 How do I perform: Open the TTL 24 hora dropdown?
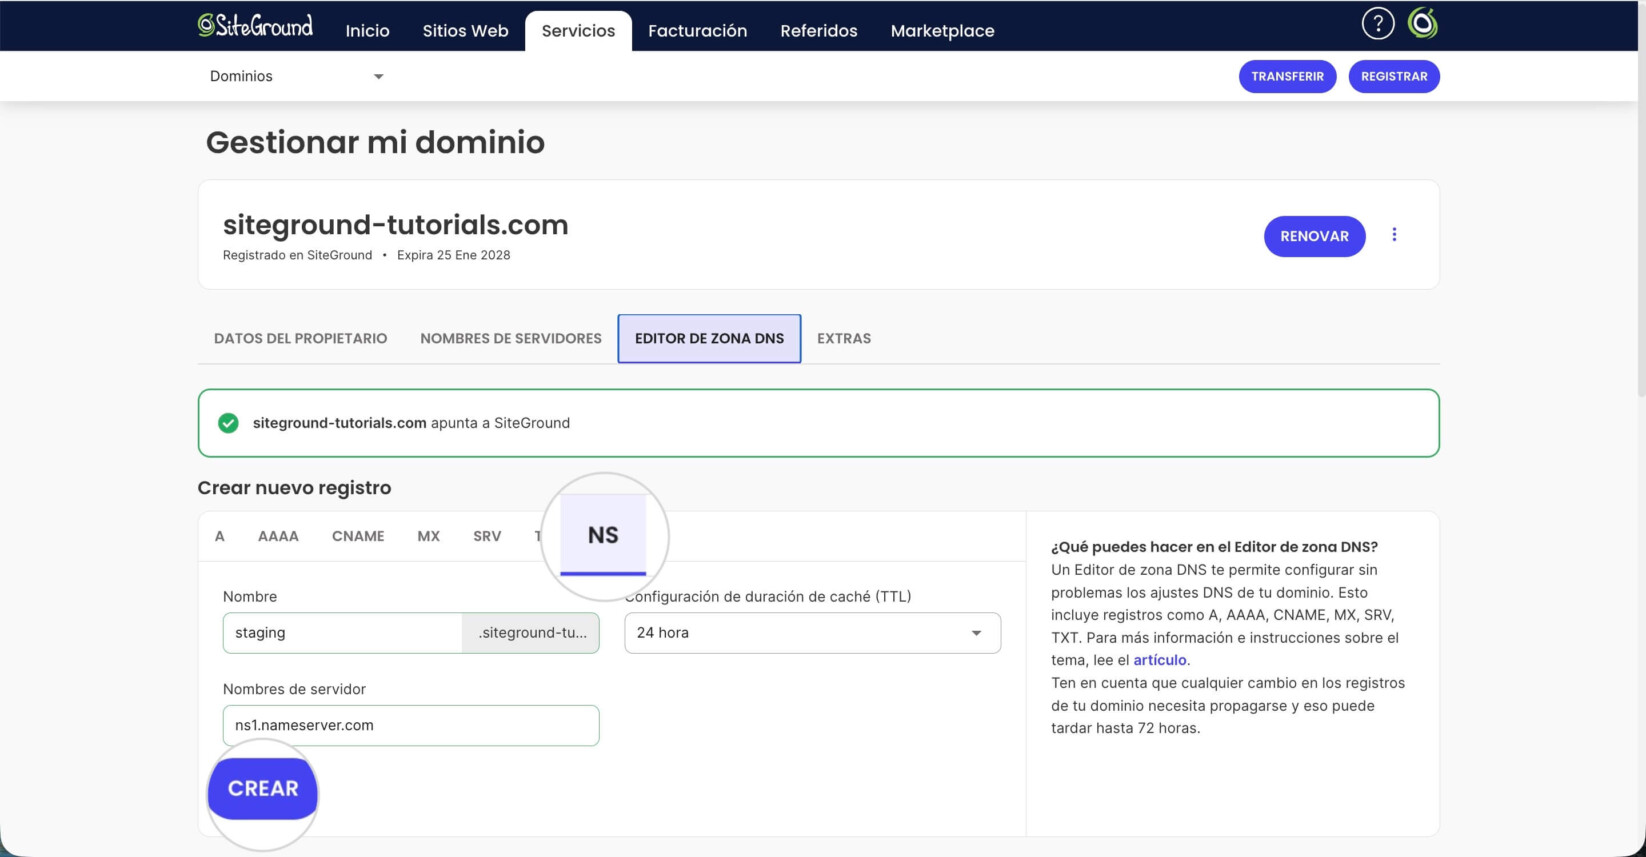812,633
